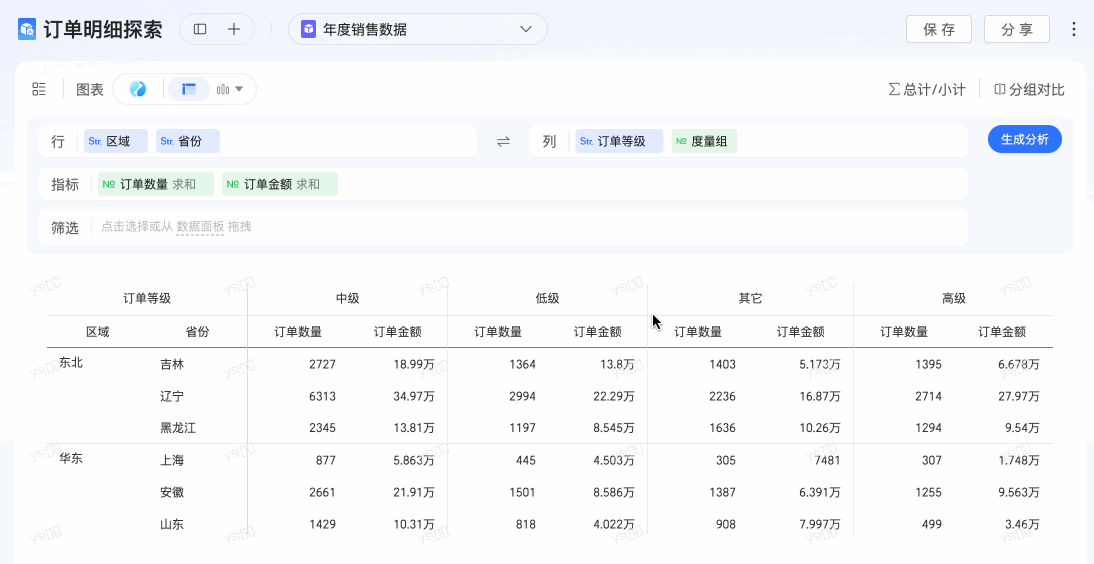Open 分组对比 option
This screenshot has height=564, width=1094.
(x=1029, y=89)
